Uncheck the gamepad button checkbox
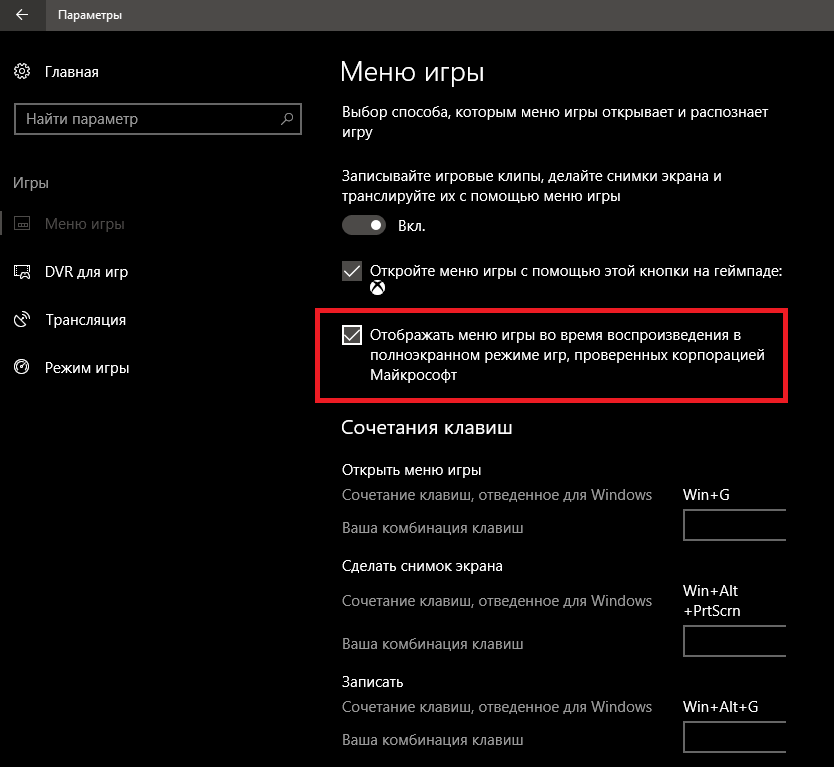 [352, 271]
